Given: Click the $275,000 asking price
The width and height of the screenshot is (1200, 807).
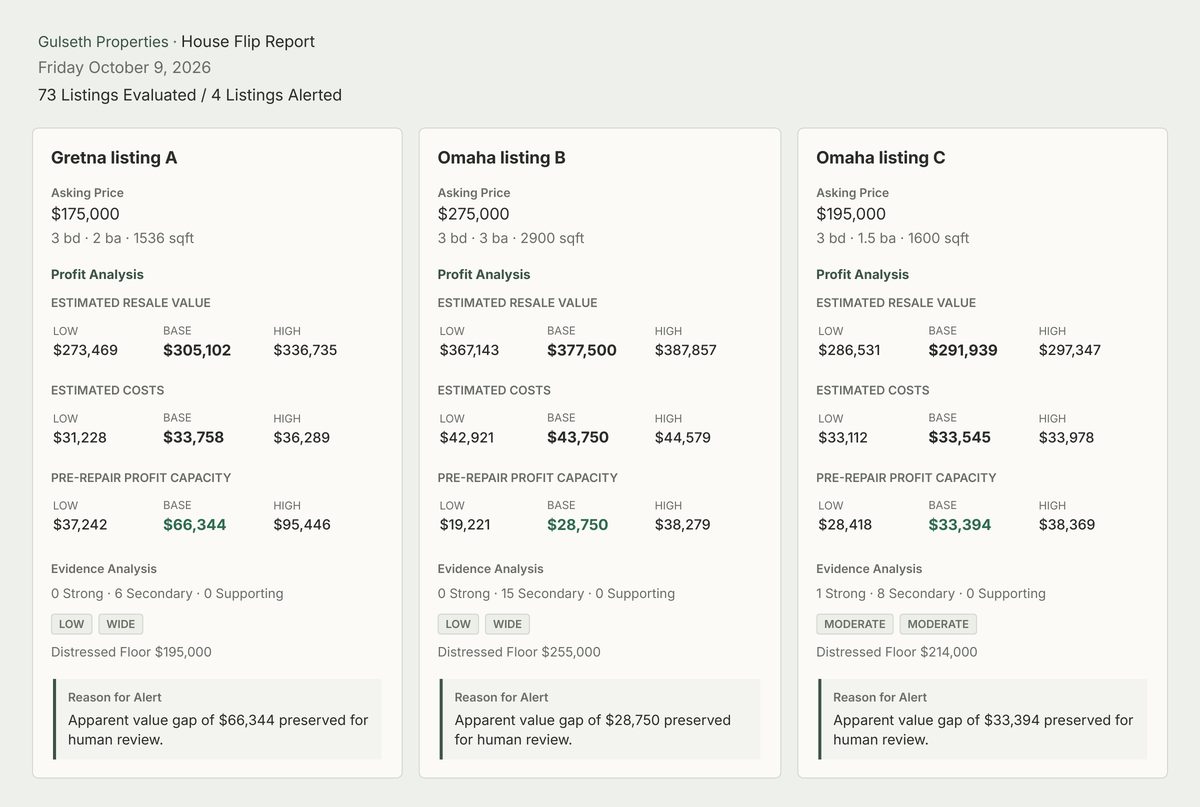Looking at the screenshot, I should 473,214.
